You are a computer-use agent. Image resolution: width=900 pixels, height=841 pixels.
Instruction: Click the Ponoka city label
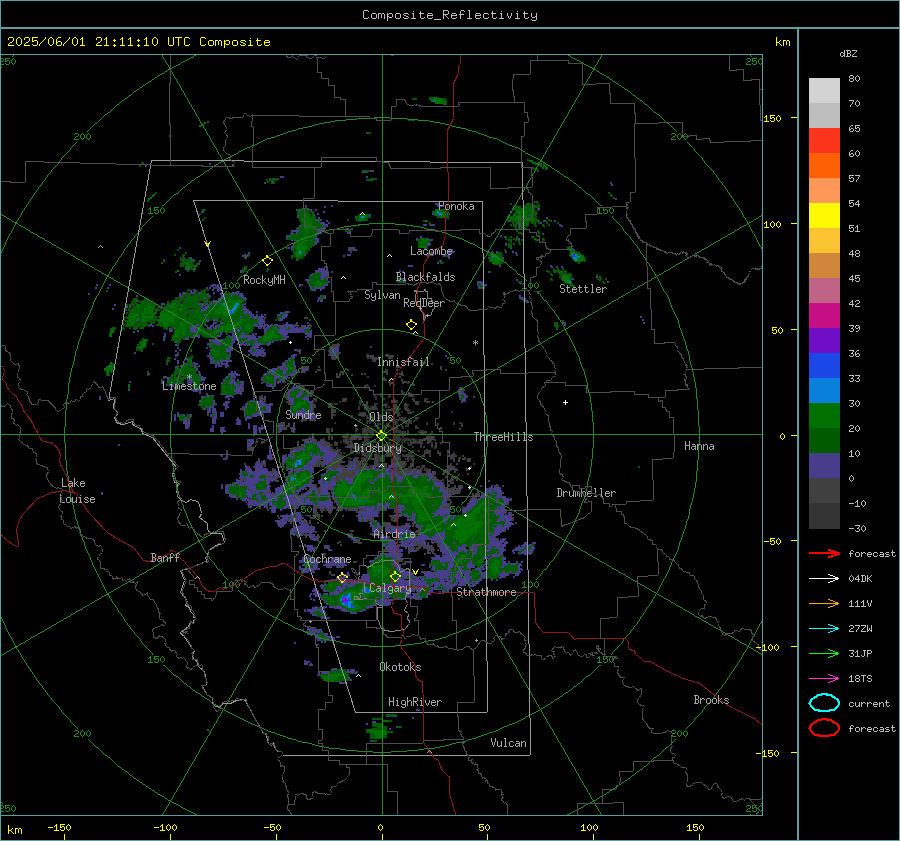(x=456, y=206)
